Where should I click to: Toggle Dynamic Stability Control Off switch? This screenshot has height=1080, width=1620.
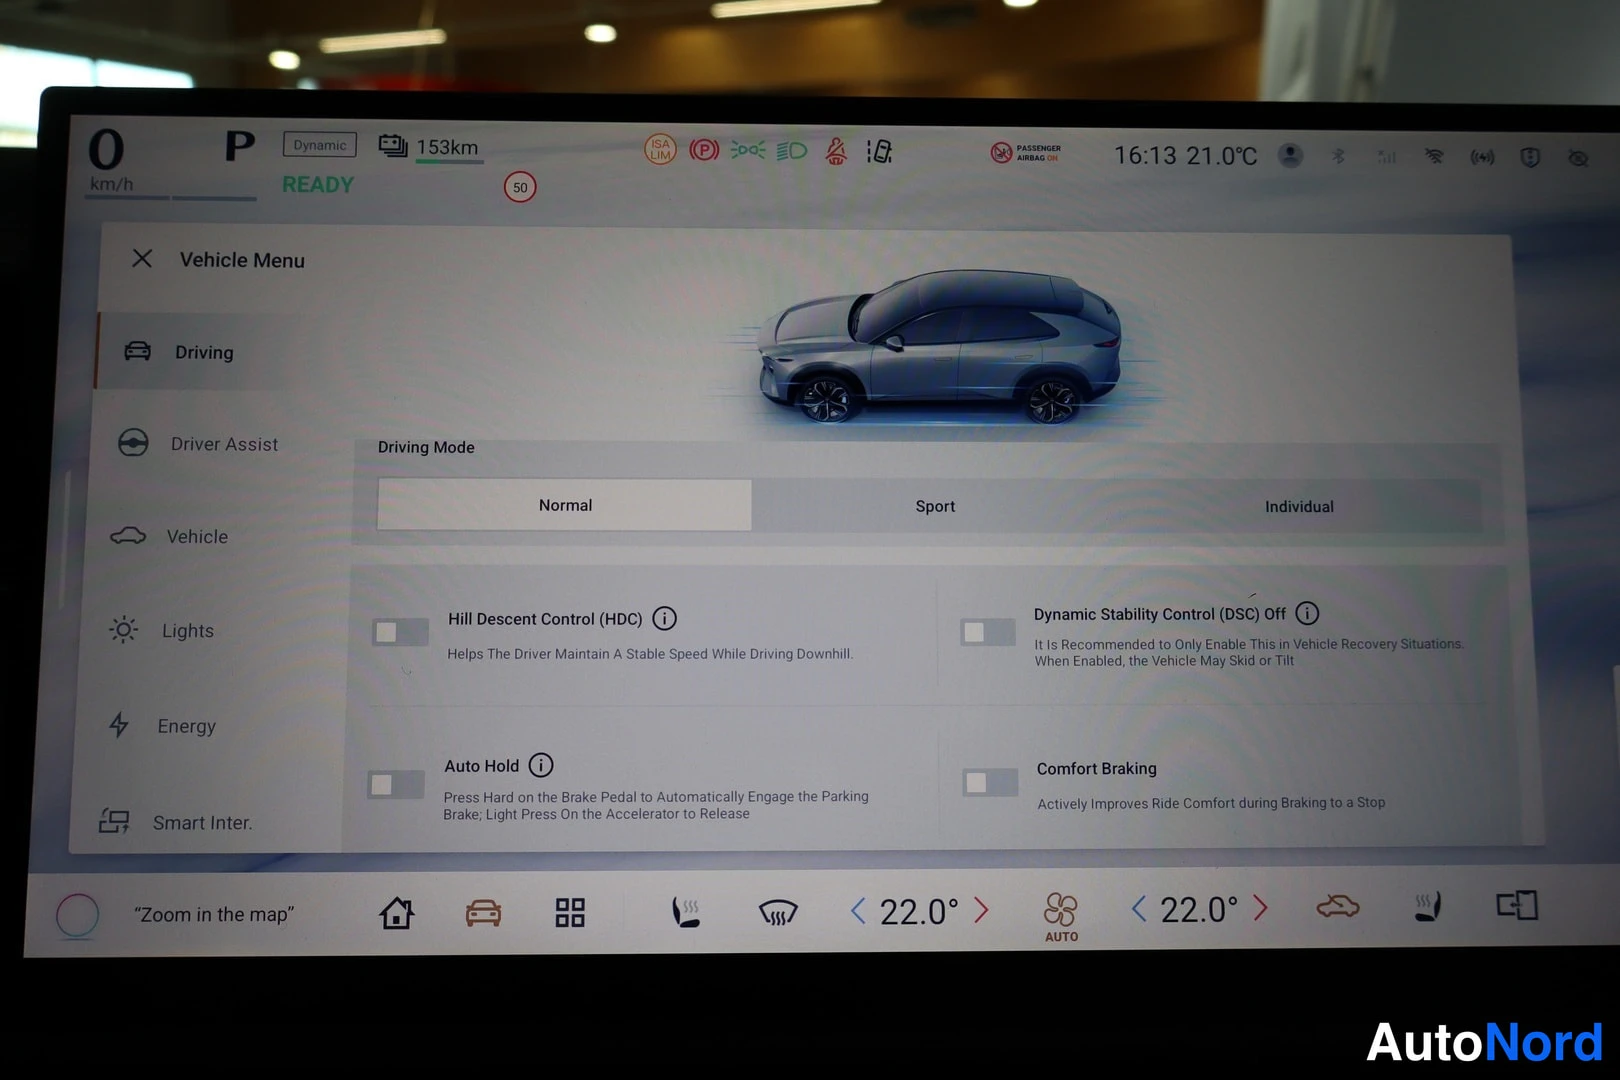(987, 632)
